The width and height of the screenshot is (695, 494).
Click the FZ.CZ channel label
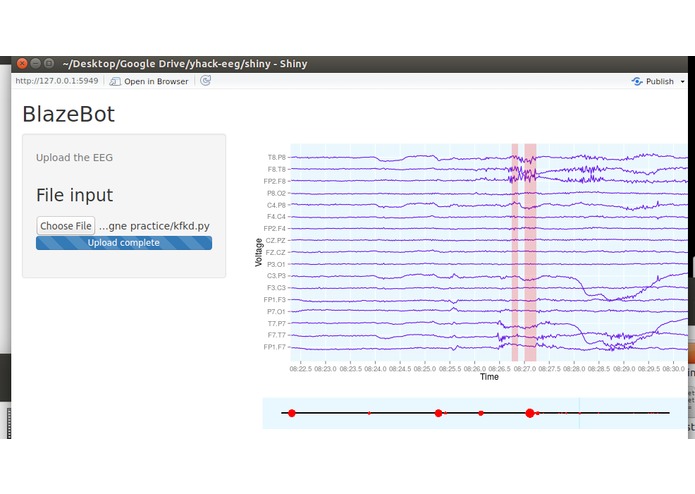pos(276,252)
